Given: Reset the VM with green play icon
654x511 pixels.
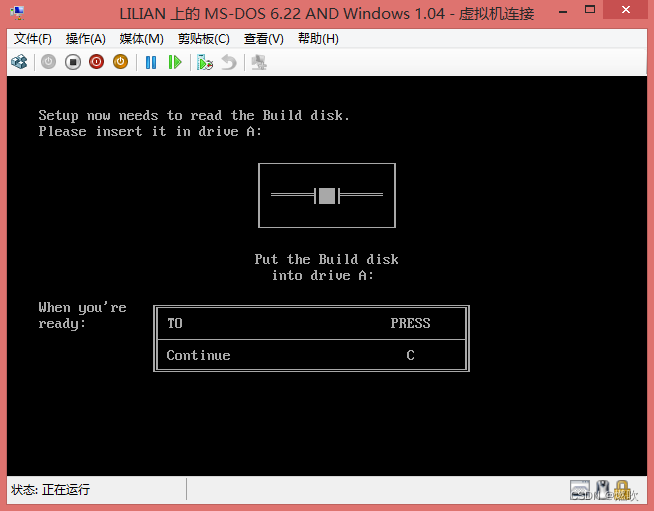Looking at the screenshot, I should (175, 63).
